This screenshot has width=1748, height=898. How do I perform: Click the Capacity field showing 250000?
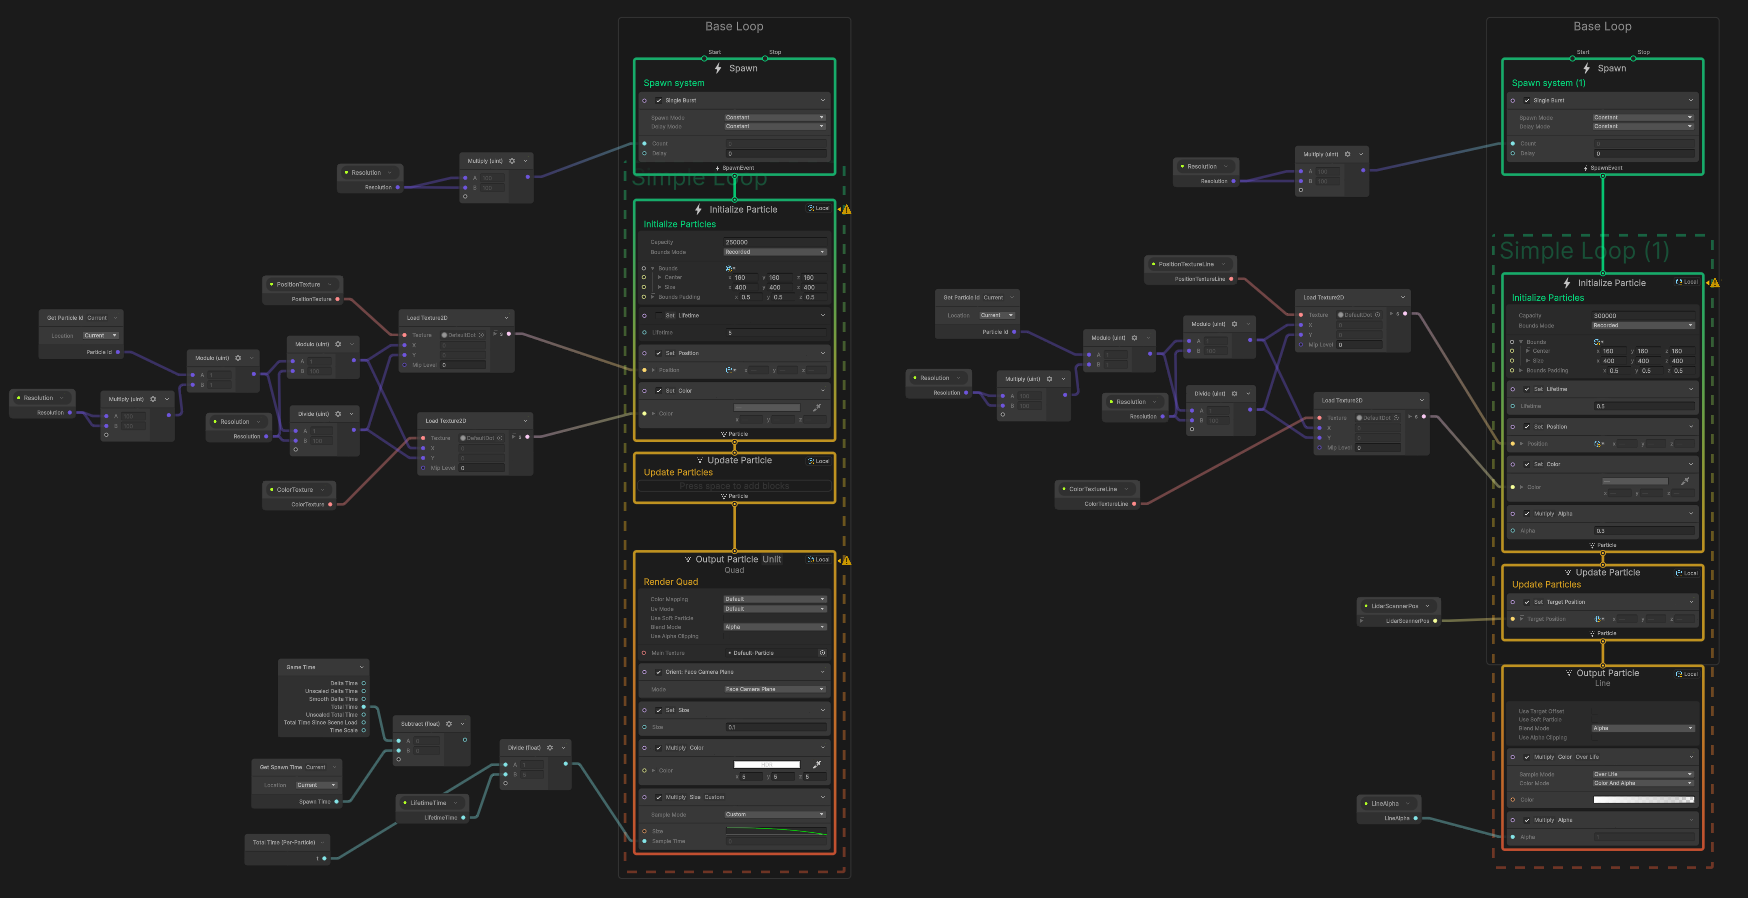775,242
